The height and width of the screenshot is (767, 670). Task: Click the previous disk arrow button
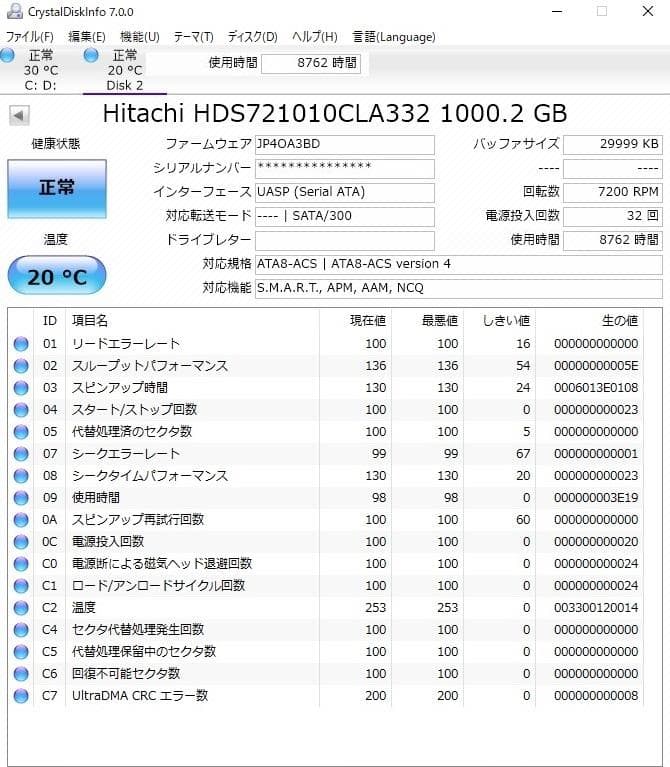point(19,115)
